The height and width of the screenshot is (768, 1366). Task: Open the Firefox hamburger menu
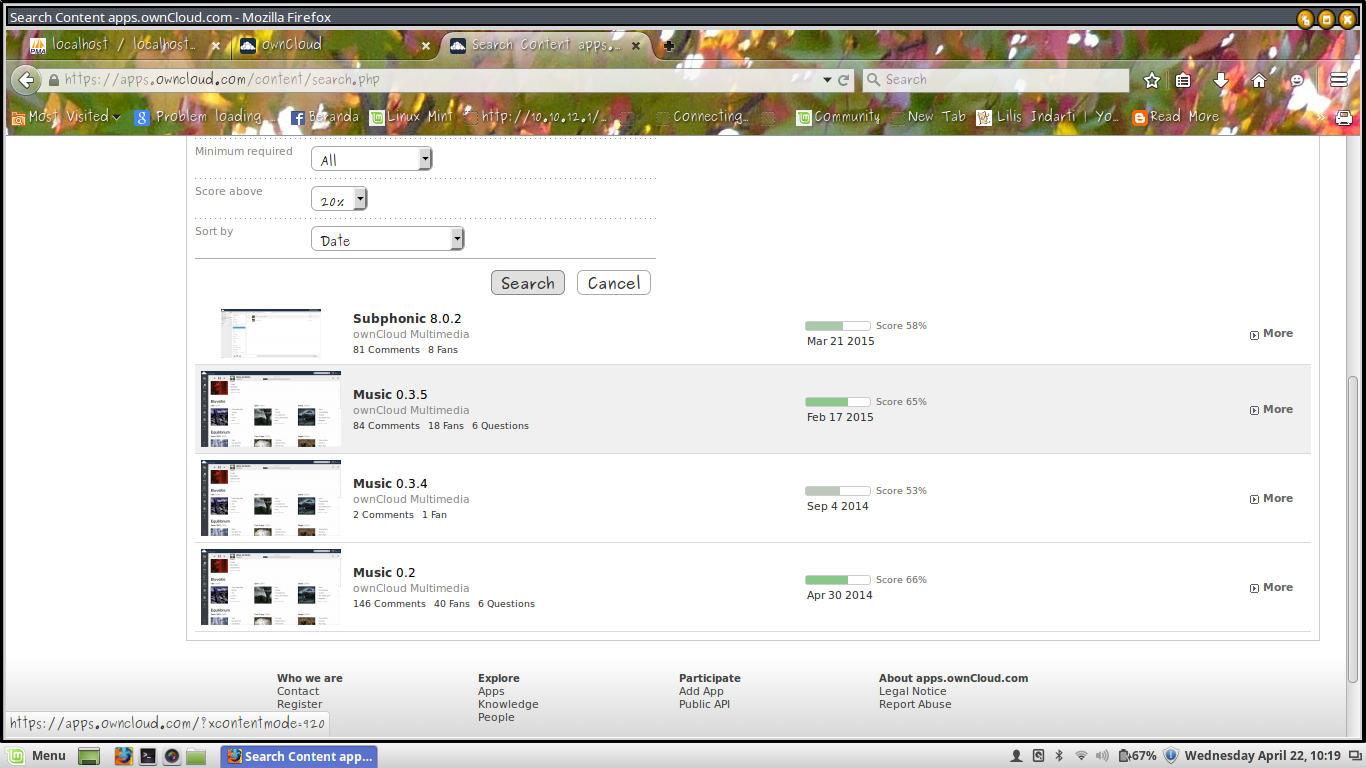[1339, 80]
